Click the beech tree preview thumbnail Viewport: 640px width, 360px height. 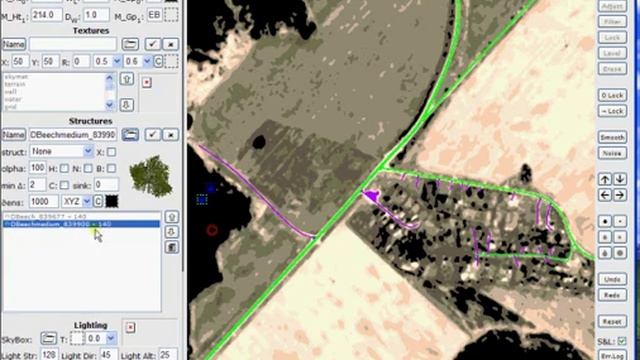[151, 176]
